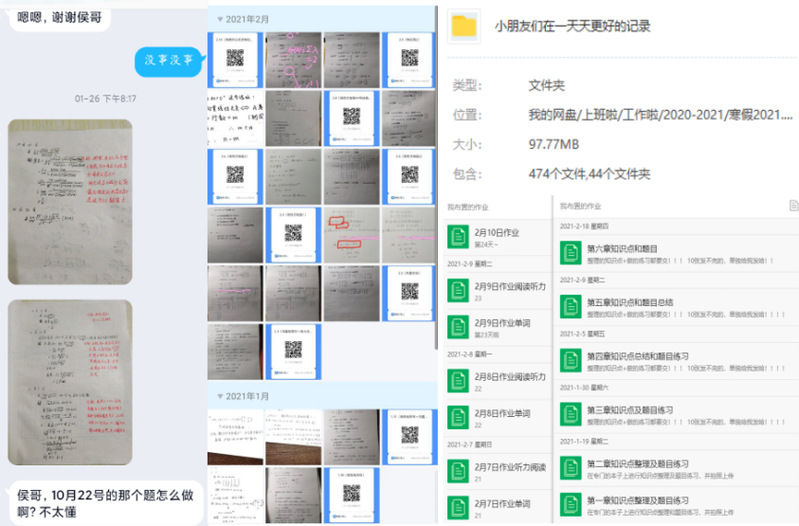This screenshot has width=799, height=526.
Task: Click the photo gallery vertical scrollbar
Action: point(436,178)
